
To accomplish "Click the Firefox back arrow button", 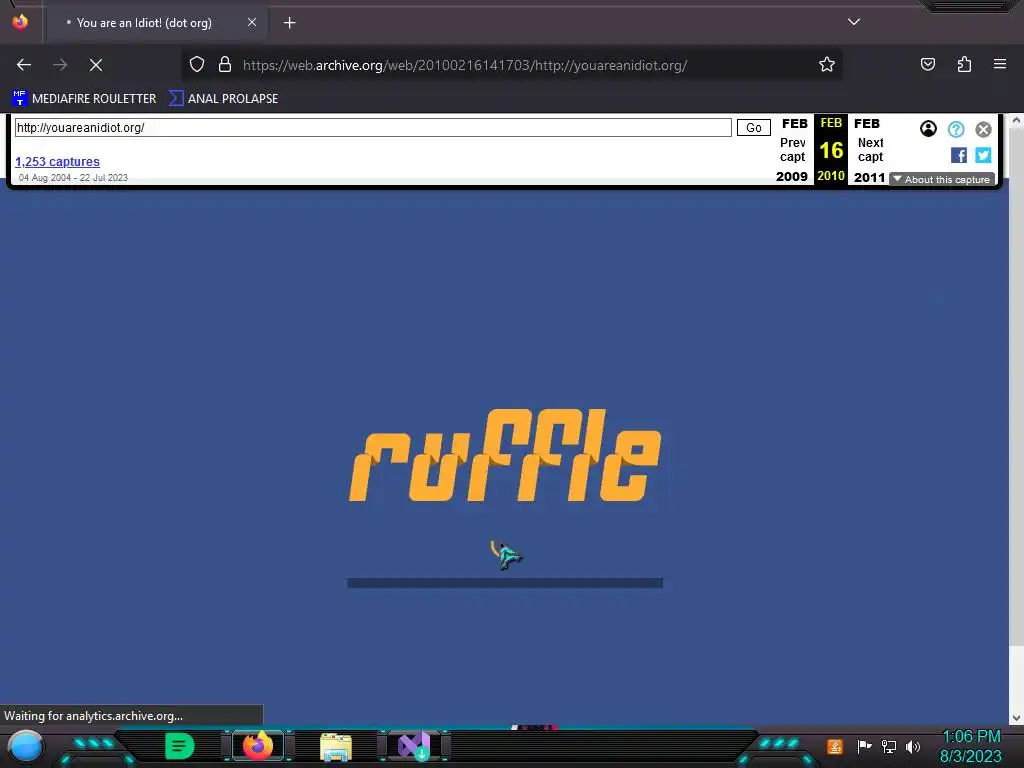I will pos(24,65).
